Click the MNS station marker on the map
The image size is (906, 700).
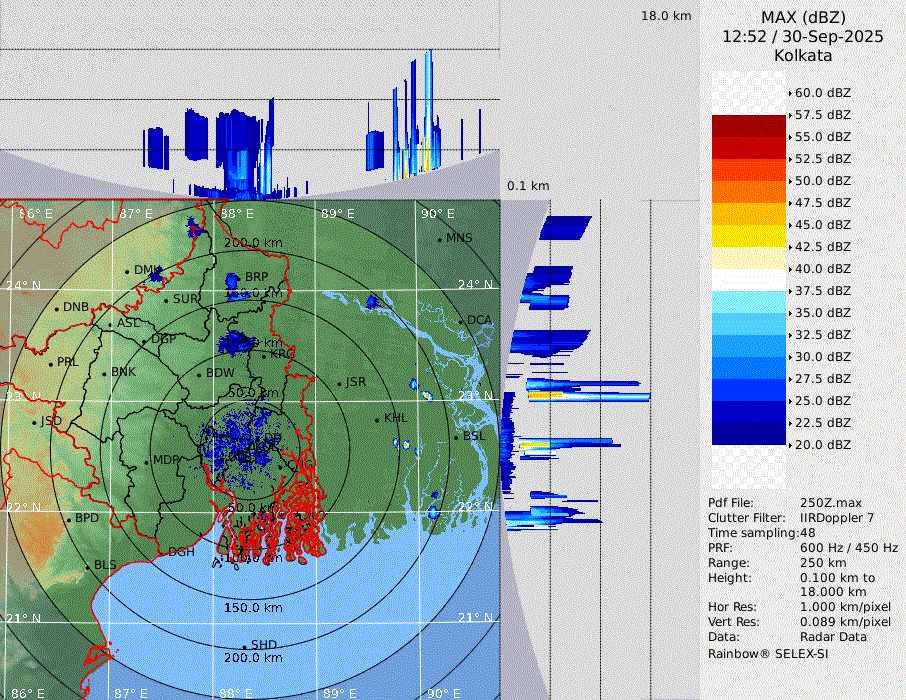click(439, 239)
